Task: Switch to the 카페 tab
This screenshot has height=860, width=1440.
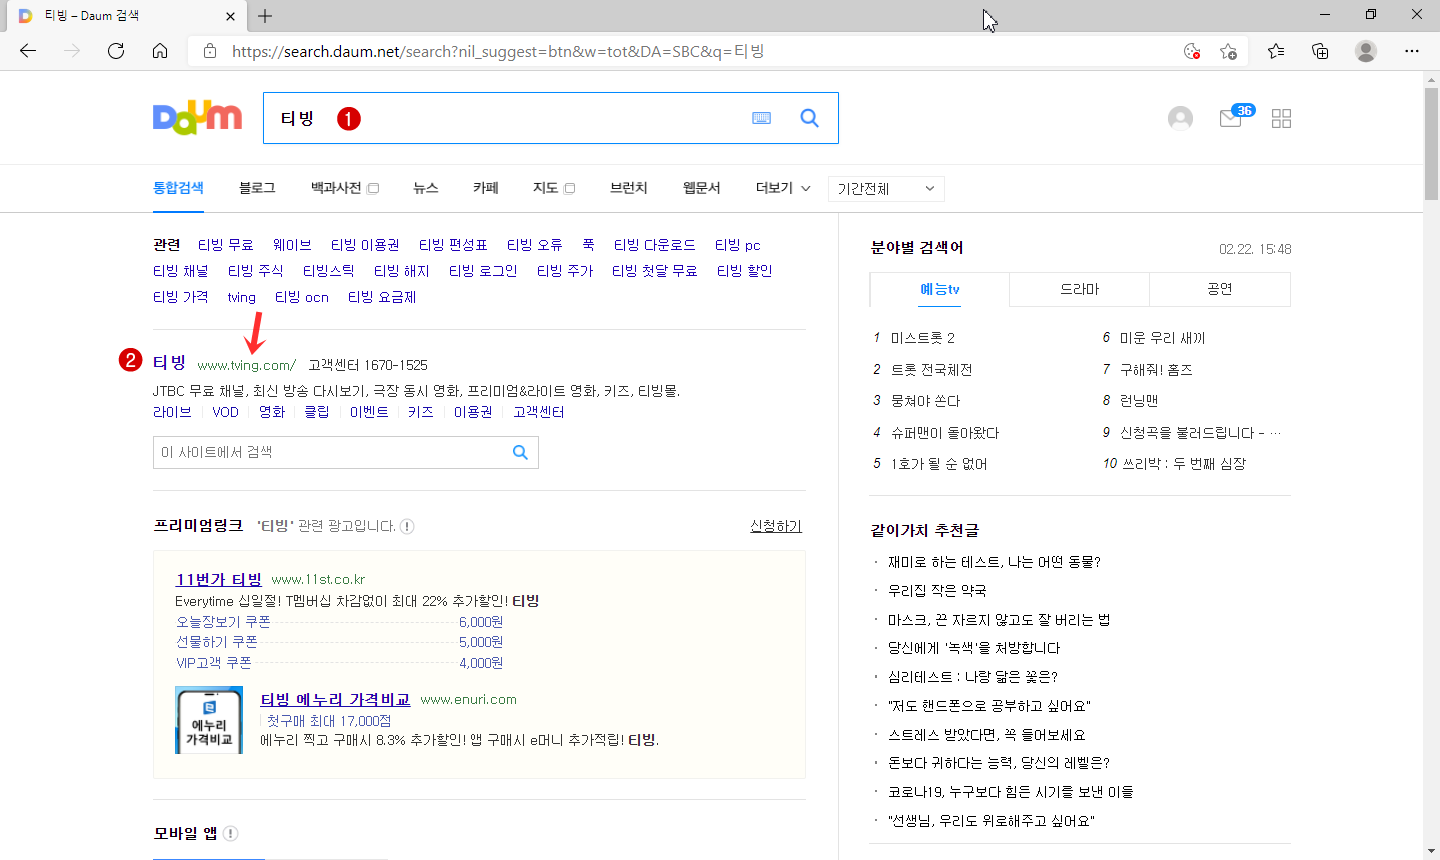Action: [486, 188]
